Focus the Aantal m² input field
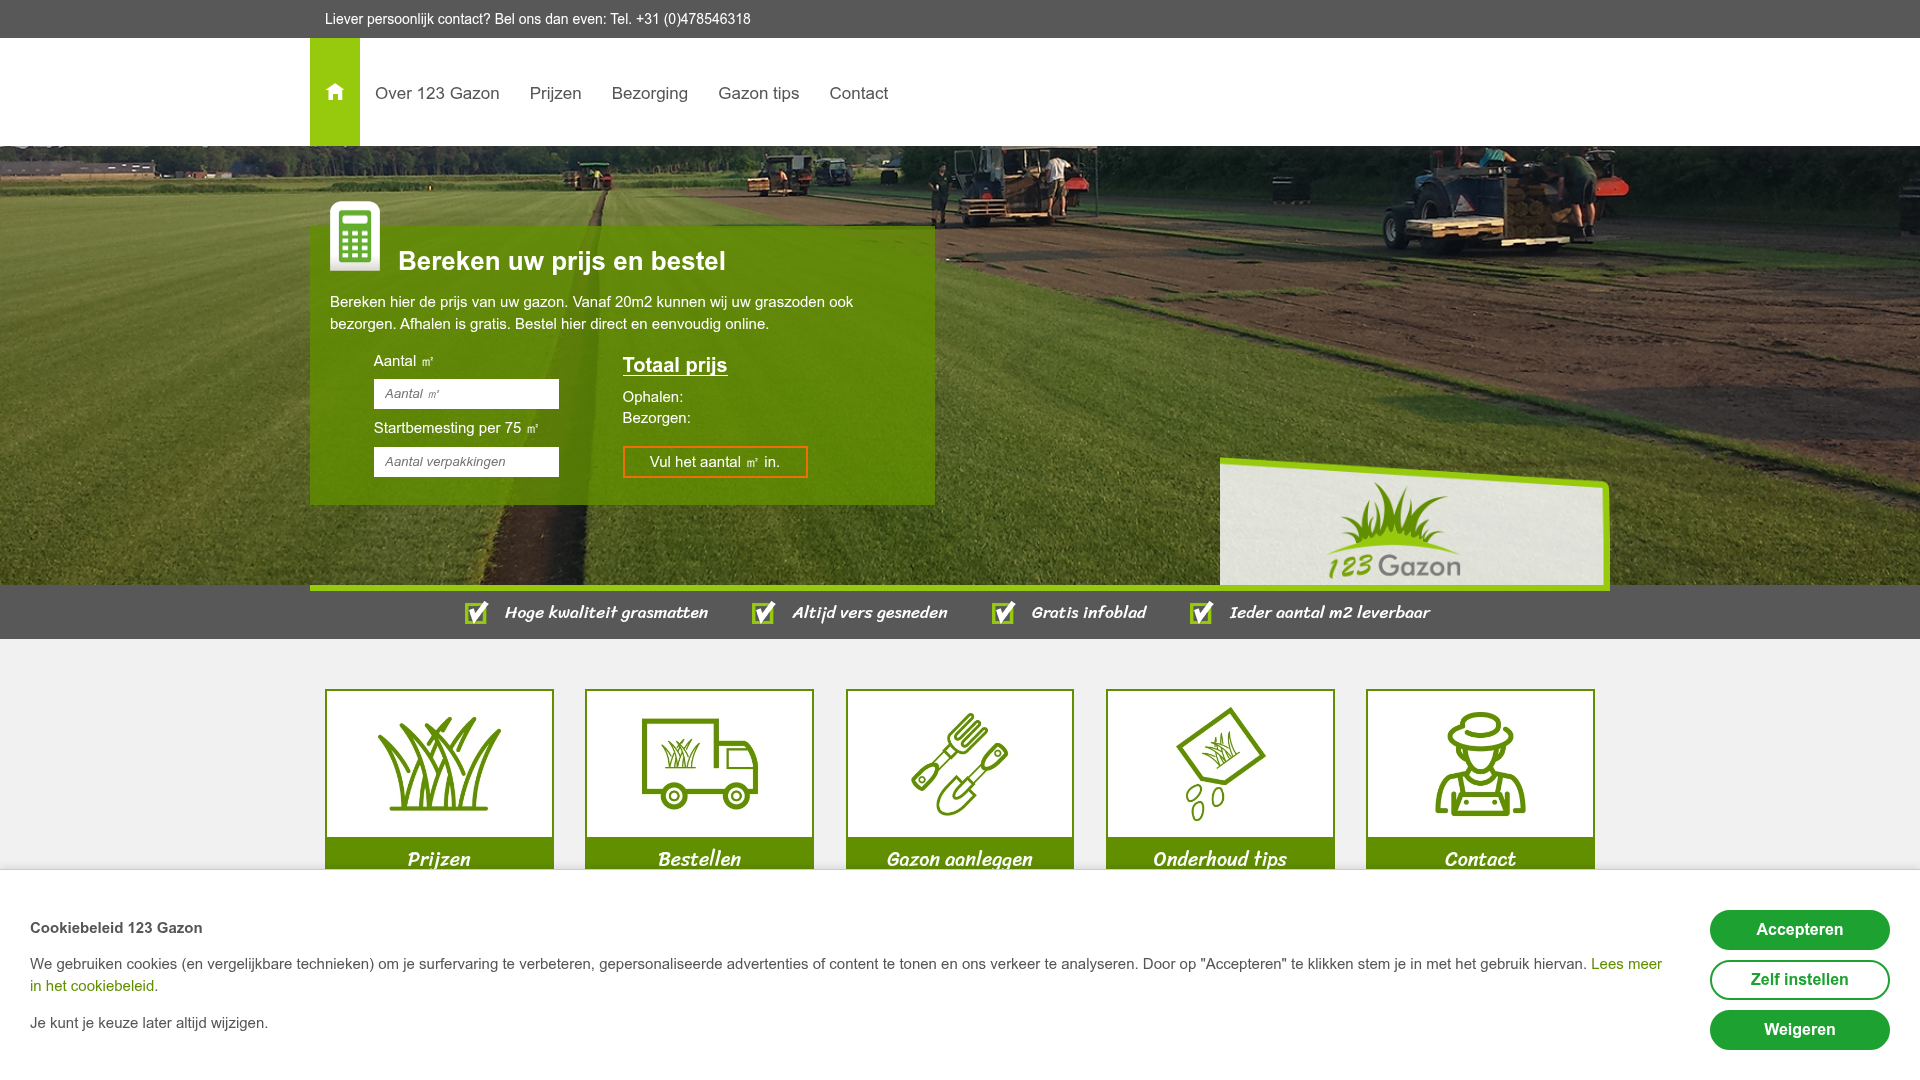1920x1080 pixels. coord(466,394)
